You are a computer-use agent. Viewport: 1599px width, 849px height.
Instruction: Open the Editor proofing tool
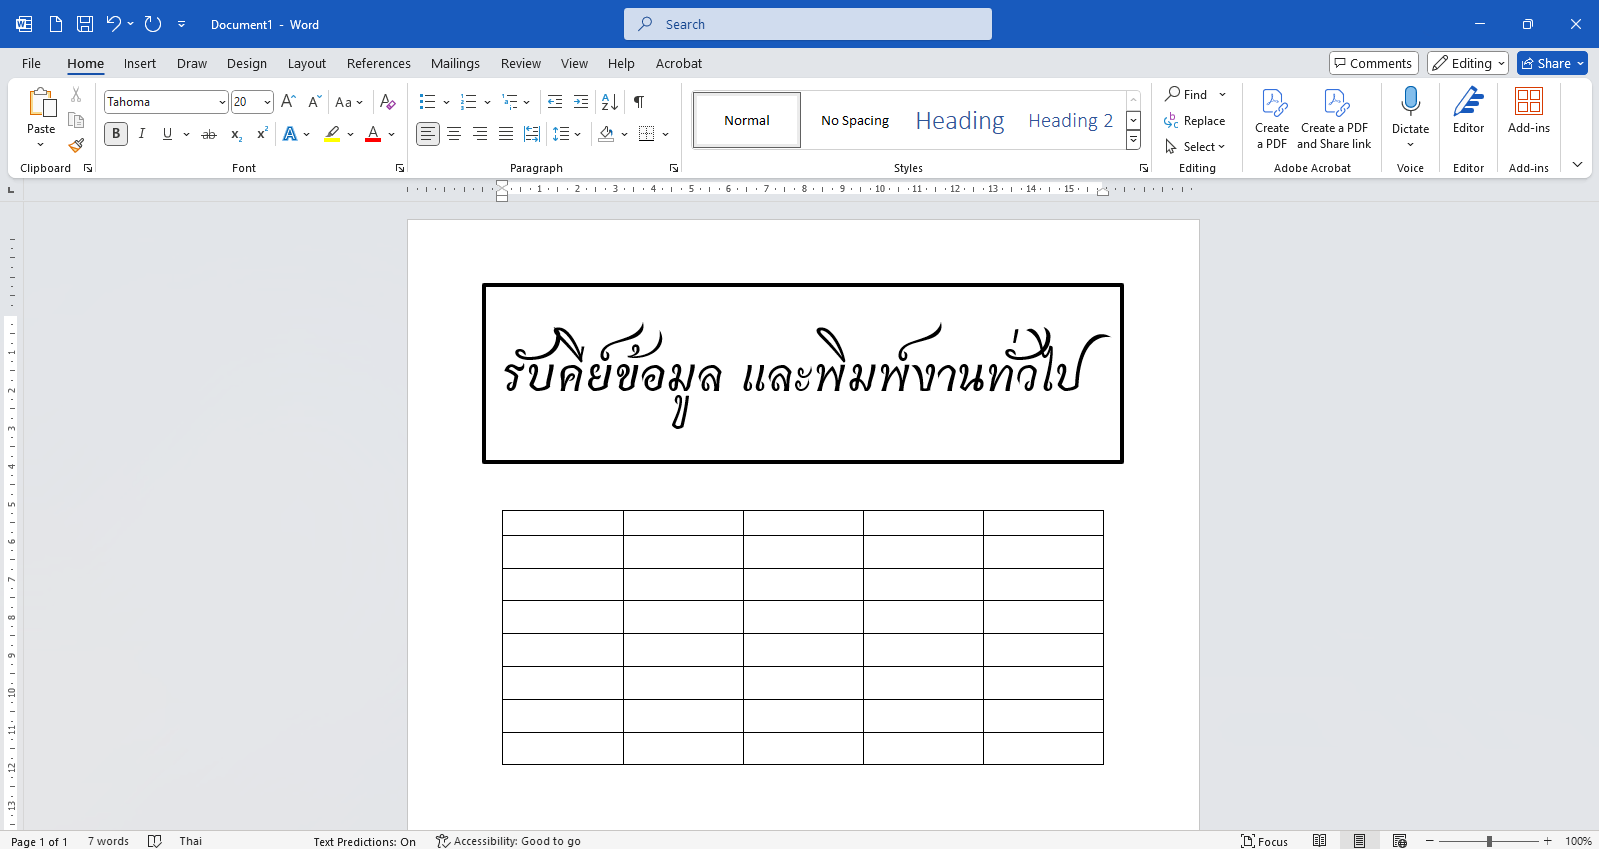(x=1468, y=110)
